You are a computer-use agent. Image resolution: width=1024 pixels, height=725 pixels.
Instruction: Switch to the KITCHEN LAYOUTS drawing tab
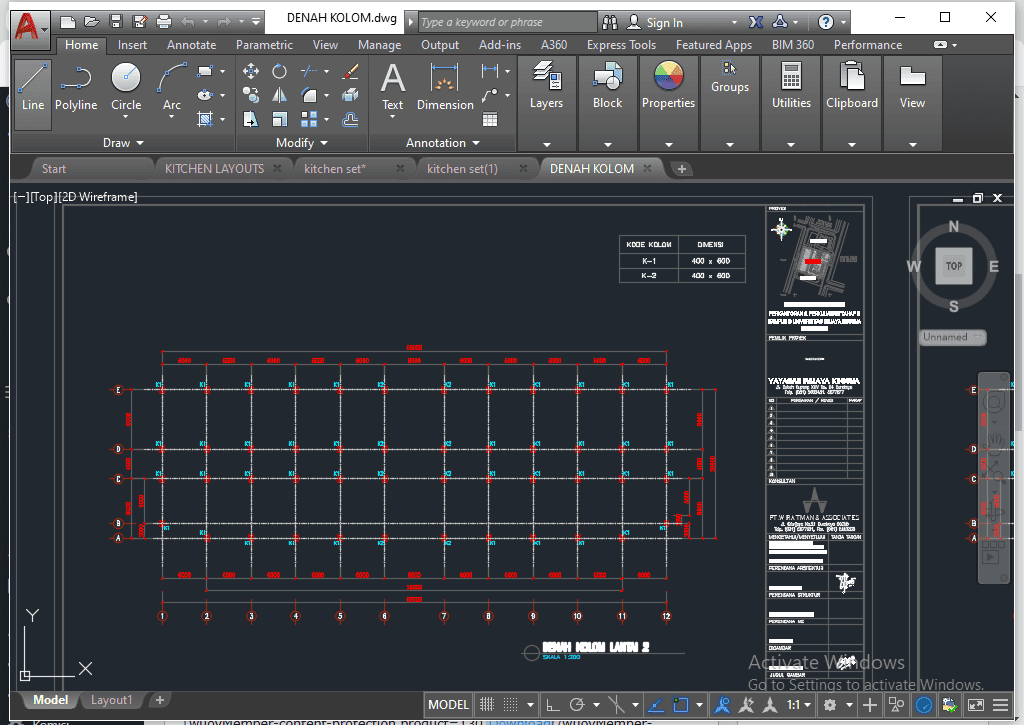click(214, 169)
